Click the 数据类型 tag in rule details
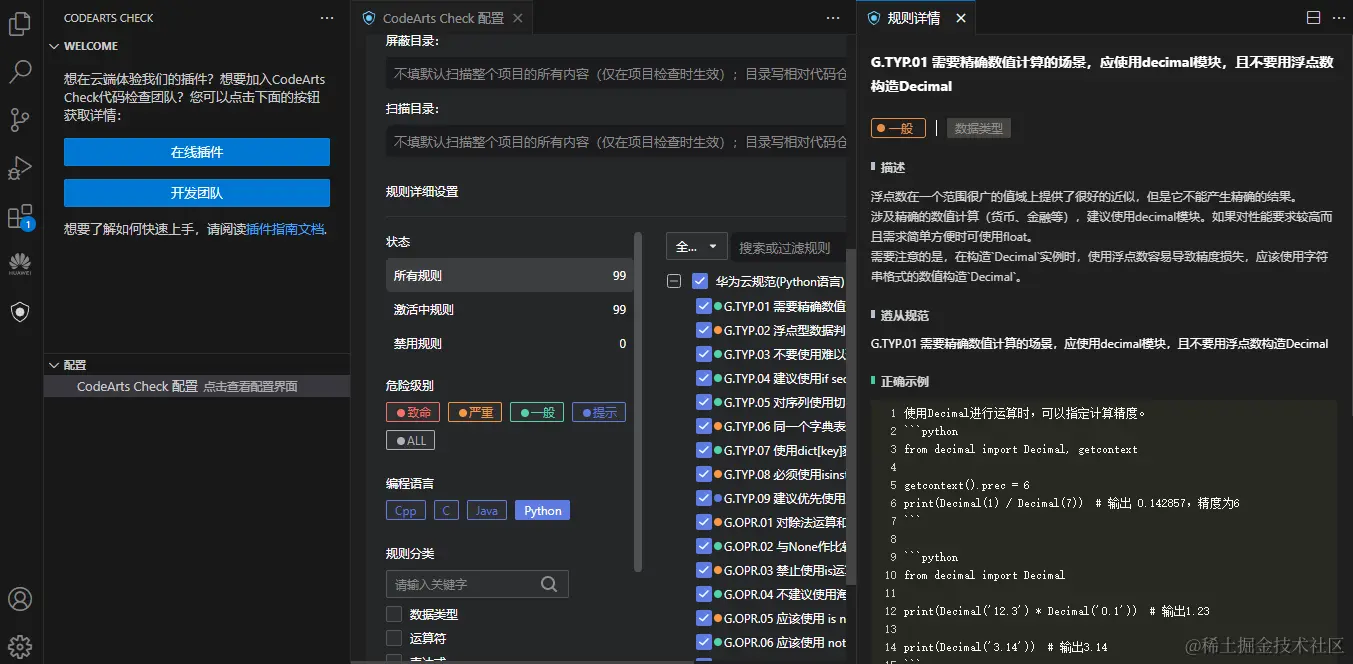 (x=979, y=128)
